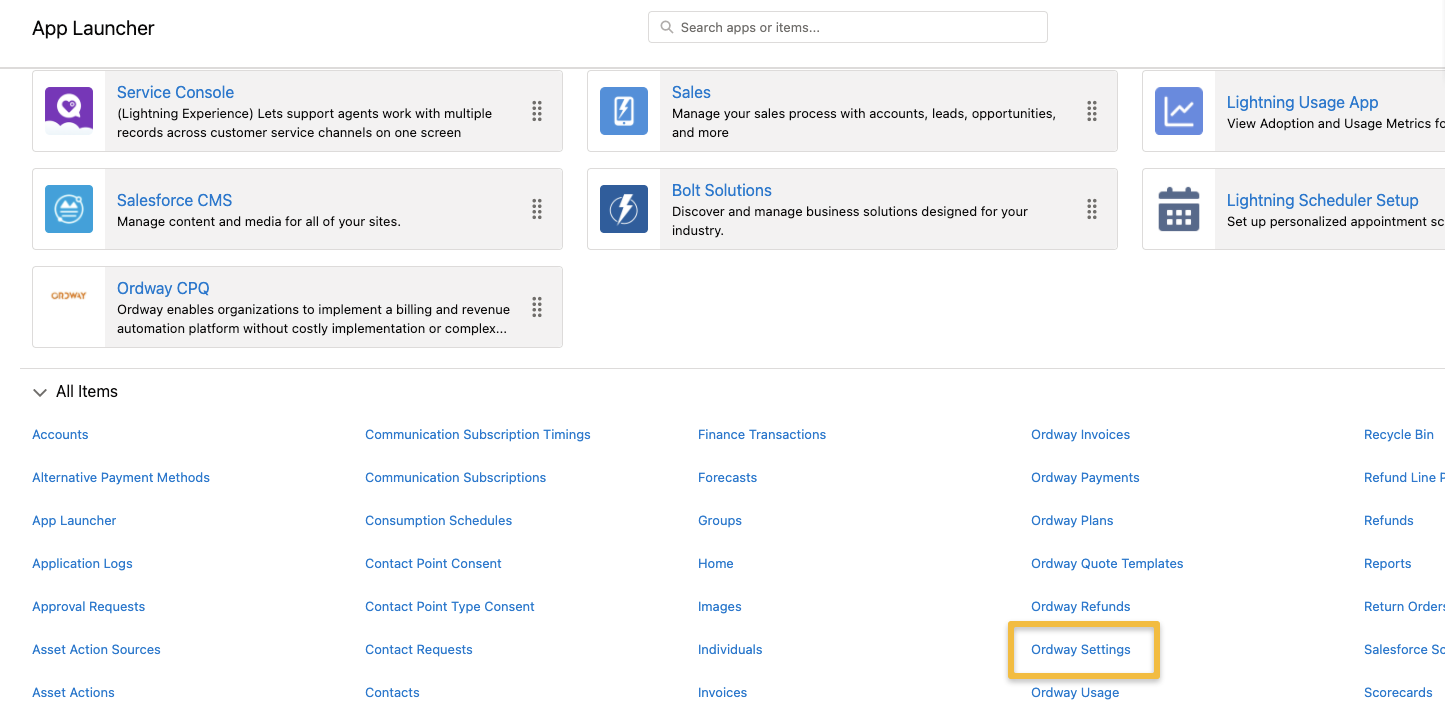Focus the Search apps or items field

pos(848,27)
